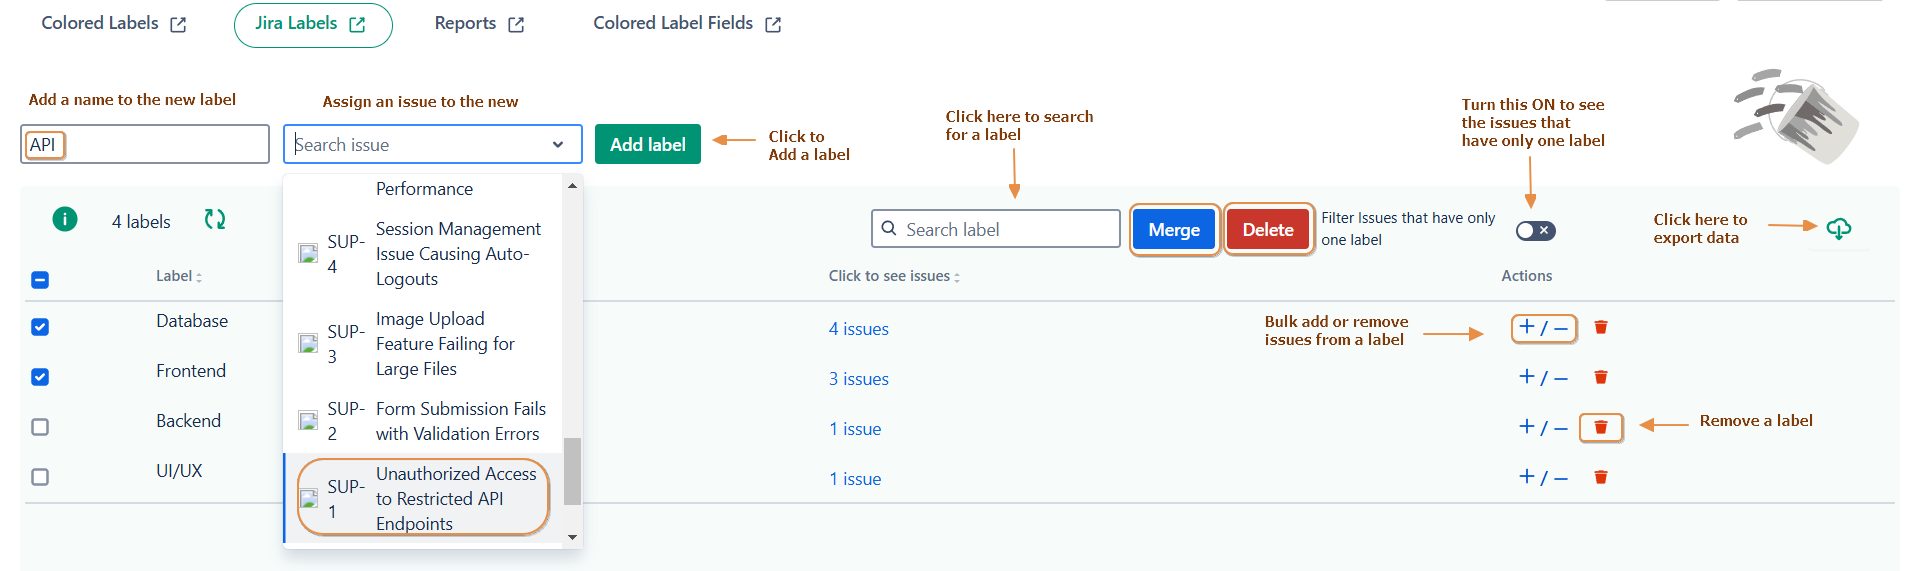Delete the Backend label with trash icon

coord(1600,427)
